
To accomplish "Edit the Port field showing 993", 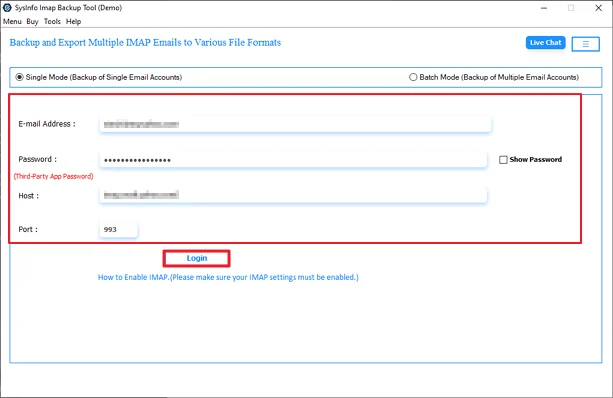I will [x=118, y=229].
